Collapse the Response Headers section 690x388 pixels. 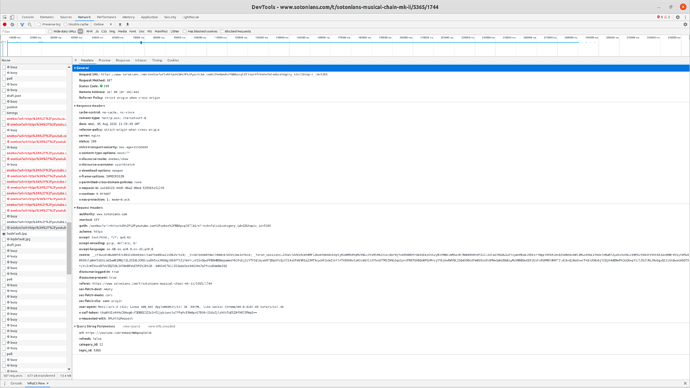click(x=90, y=106)
